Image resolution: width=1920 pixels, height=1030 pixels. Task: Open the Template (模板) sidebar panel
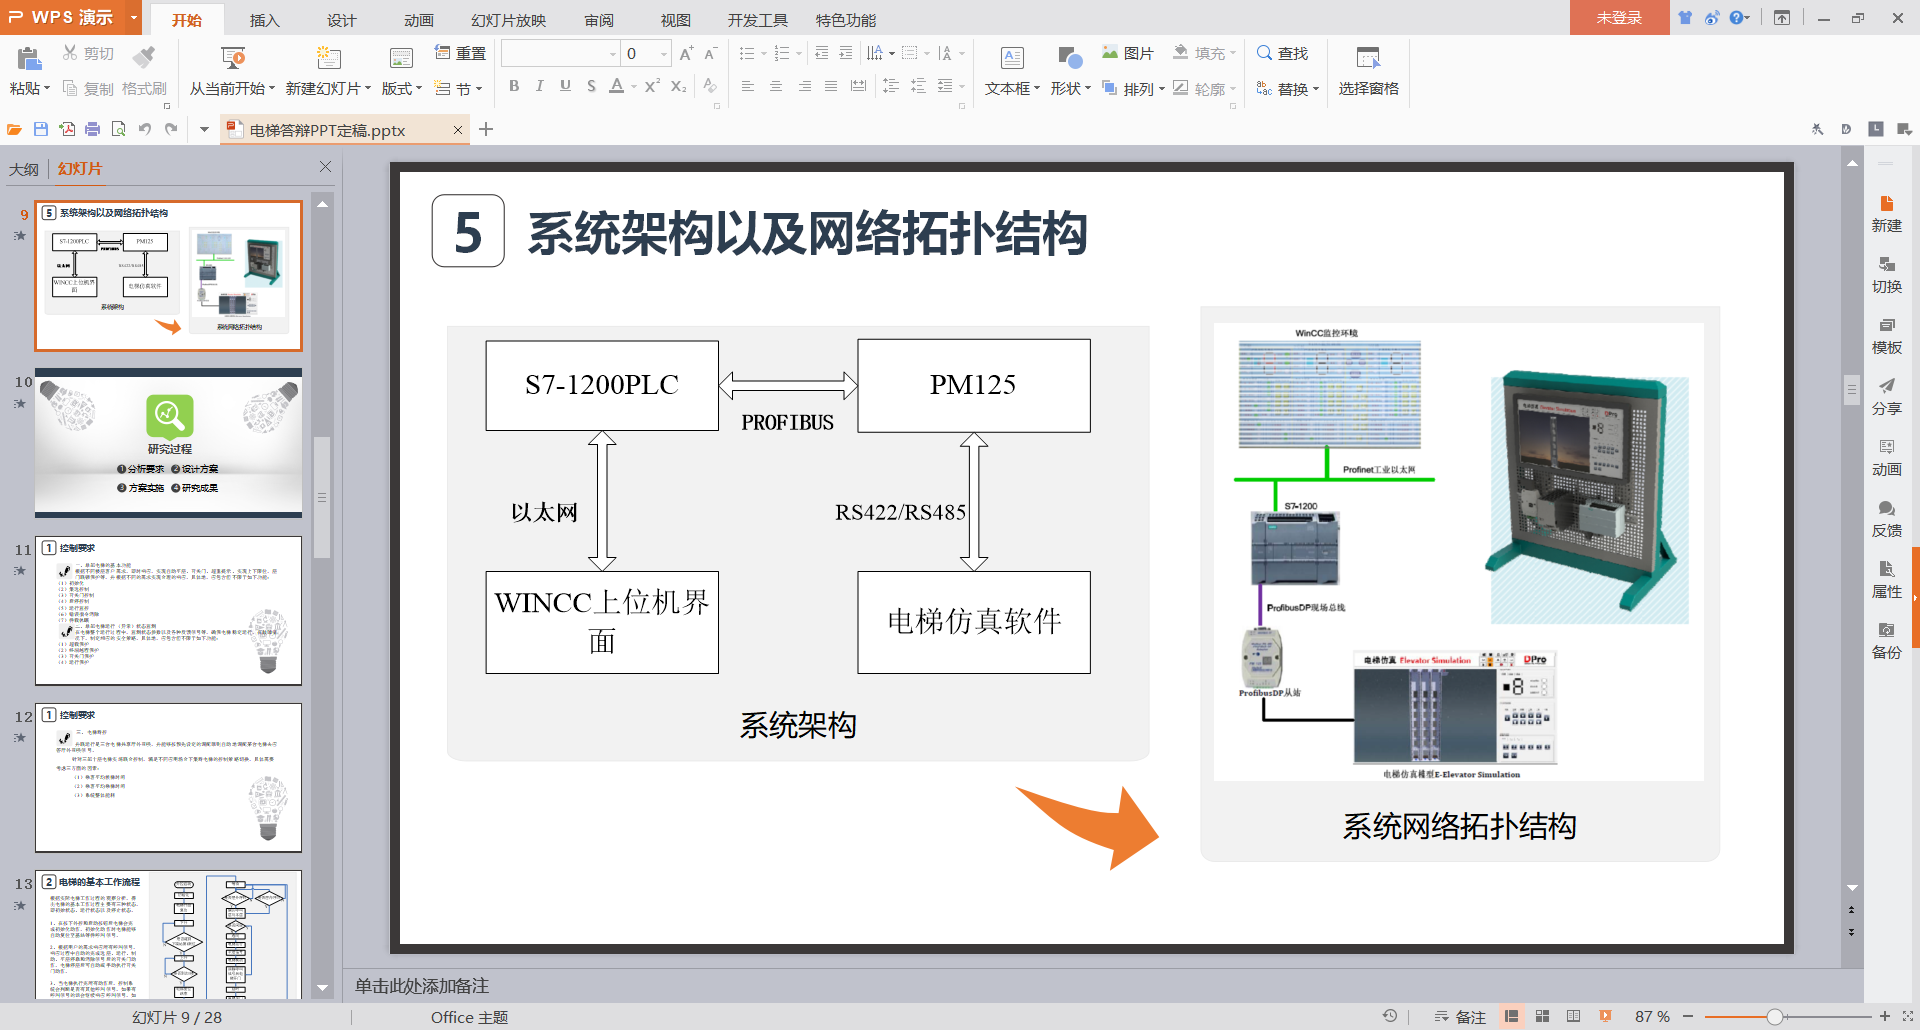(x=1886, y=335)
